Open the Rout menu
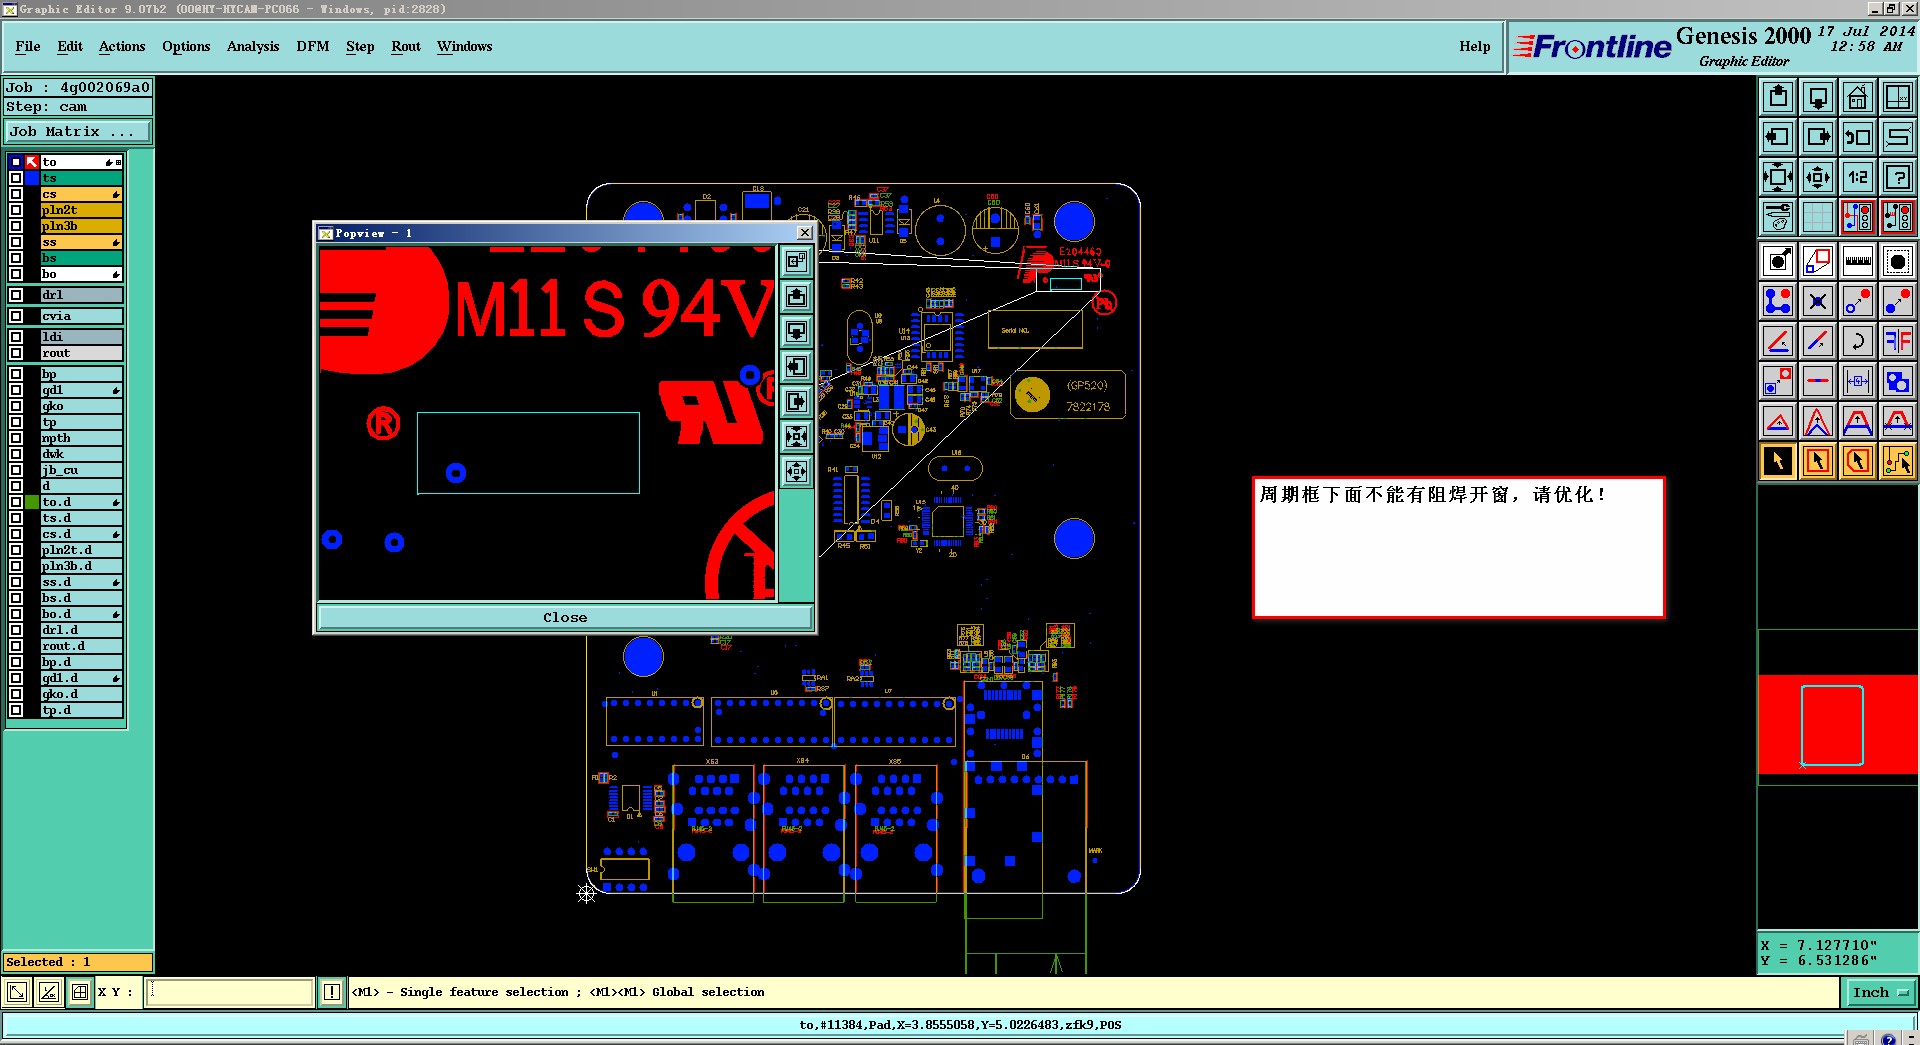 click(x=406, y=46)
